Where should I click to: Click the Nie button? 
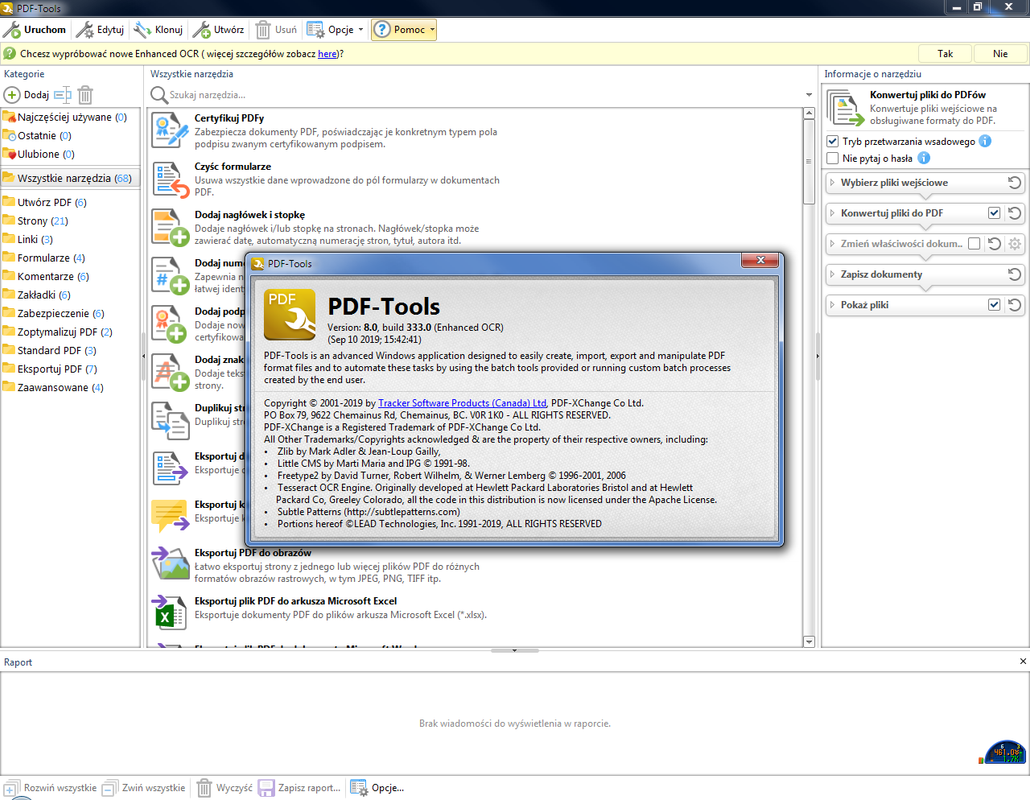pyautogui.click(x=1000, y=54)
